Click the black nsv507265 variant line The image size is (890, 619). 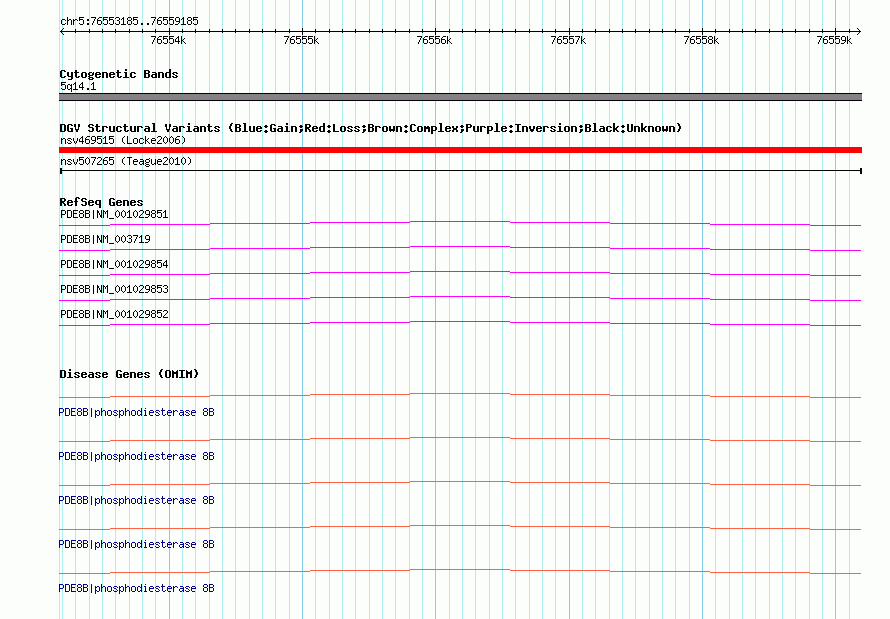[x=460, y=170]
